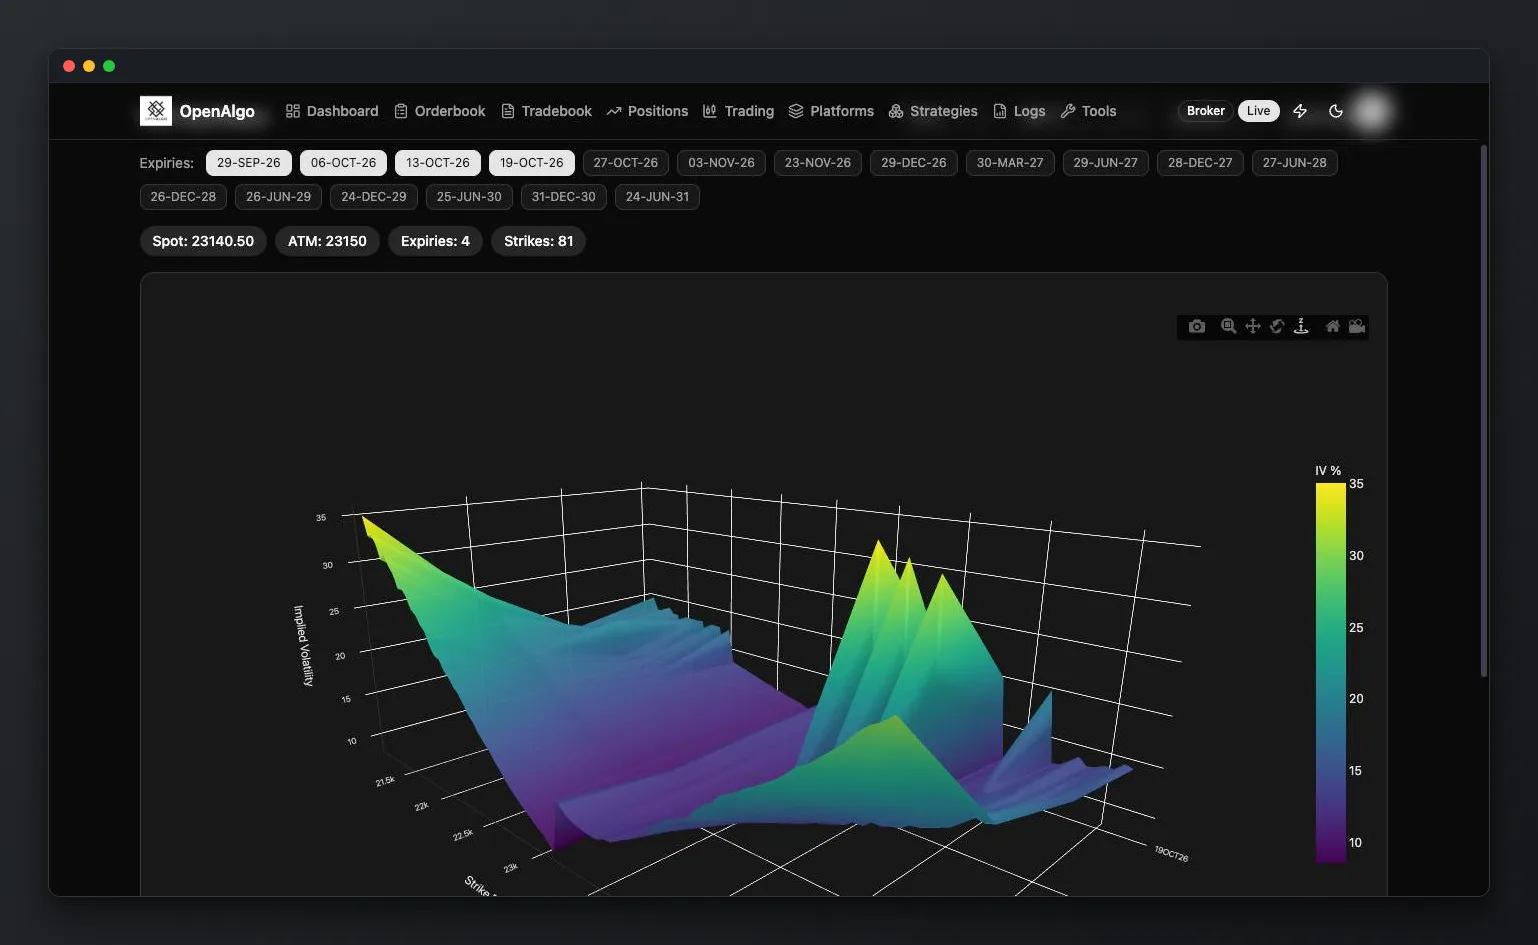Screen dimensions: 1538x945
Task: Open the Tradebook page
Action: pos(547,111)
